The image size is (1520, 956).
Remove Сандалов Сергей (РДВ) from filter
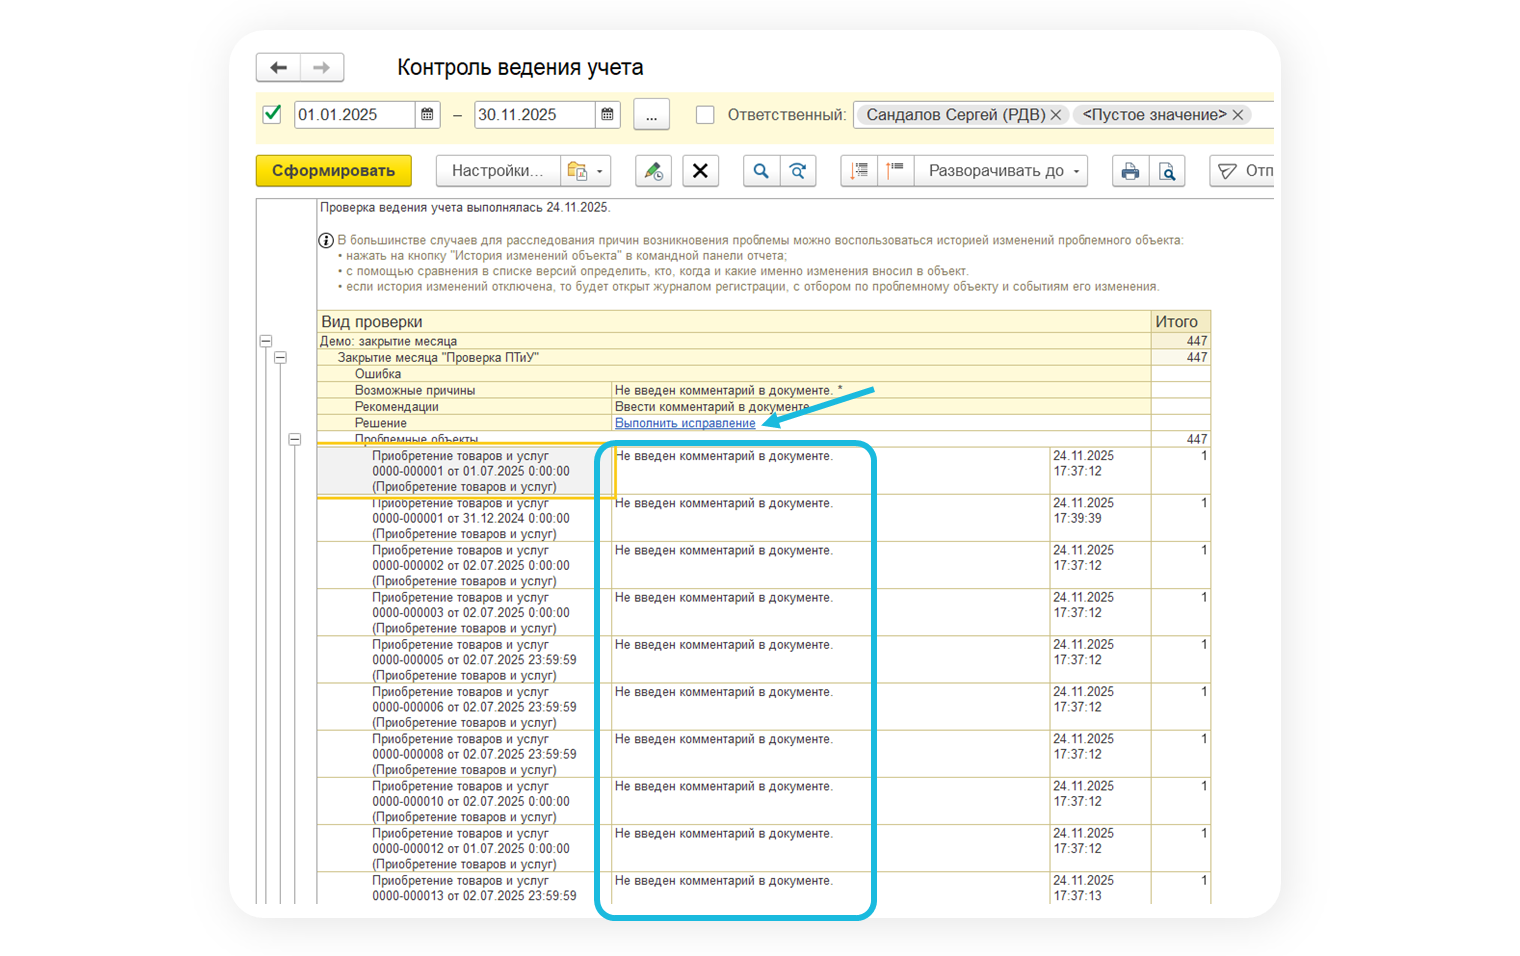[1055, 115]
